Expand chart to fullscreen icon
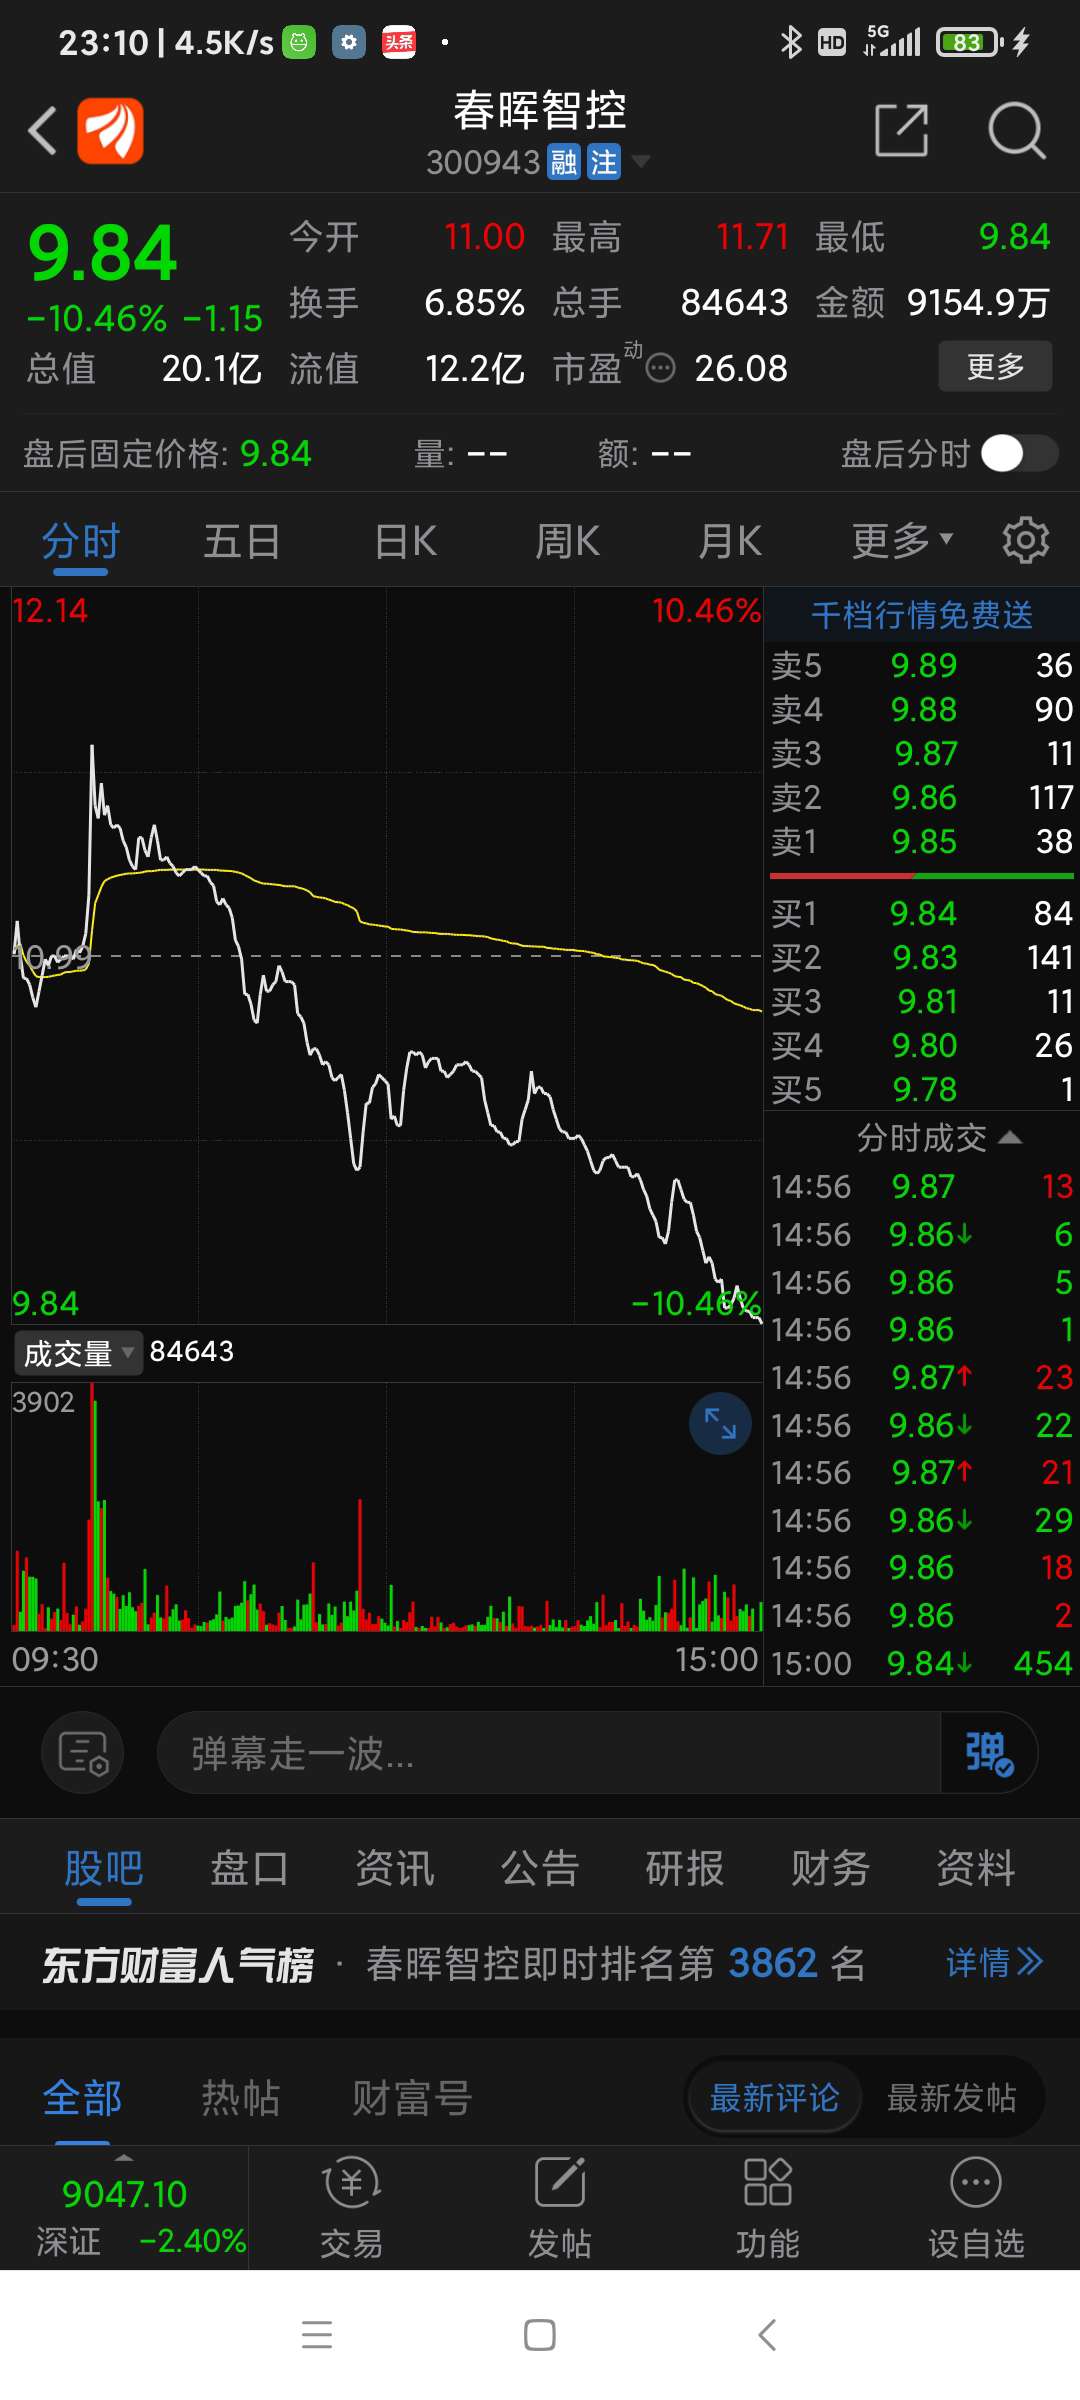1080x2400 pixels. point(720,1423)
